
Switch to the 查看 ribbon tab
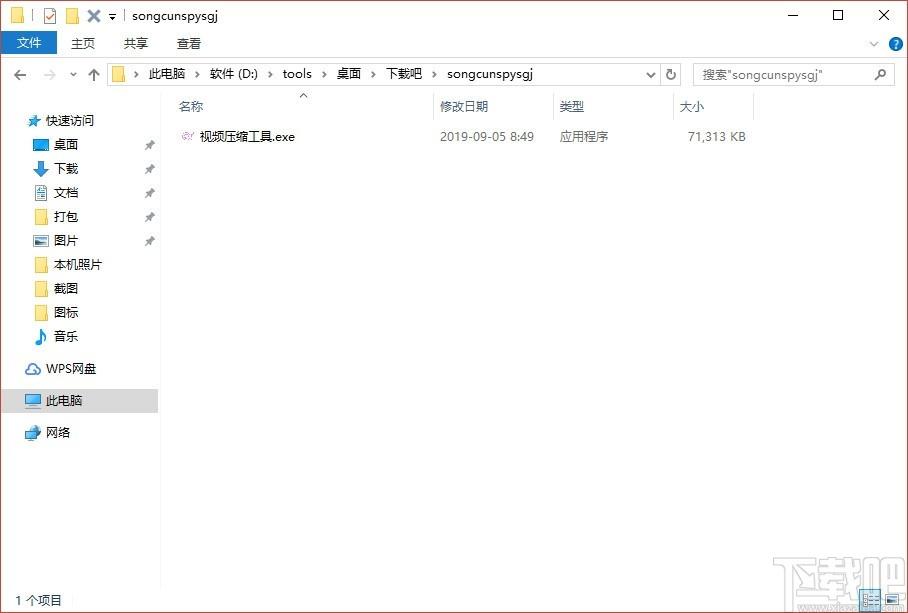[189, 44]
